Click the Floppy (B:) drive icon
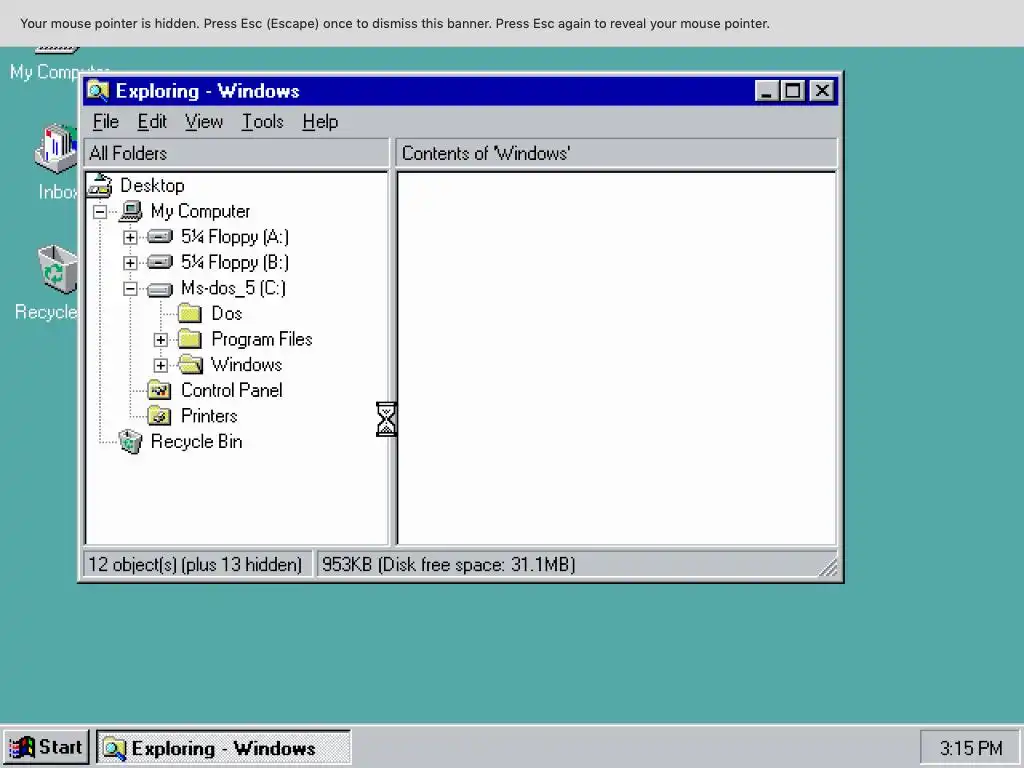The width and height of the screenshot is (1024, 768). pyautogui.click(x=160, y=262)
